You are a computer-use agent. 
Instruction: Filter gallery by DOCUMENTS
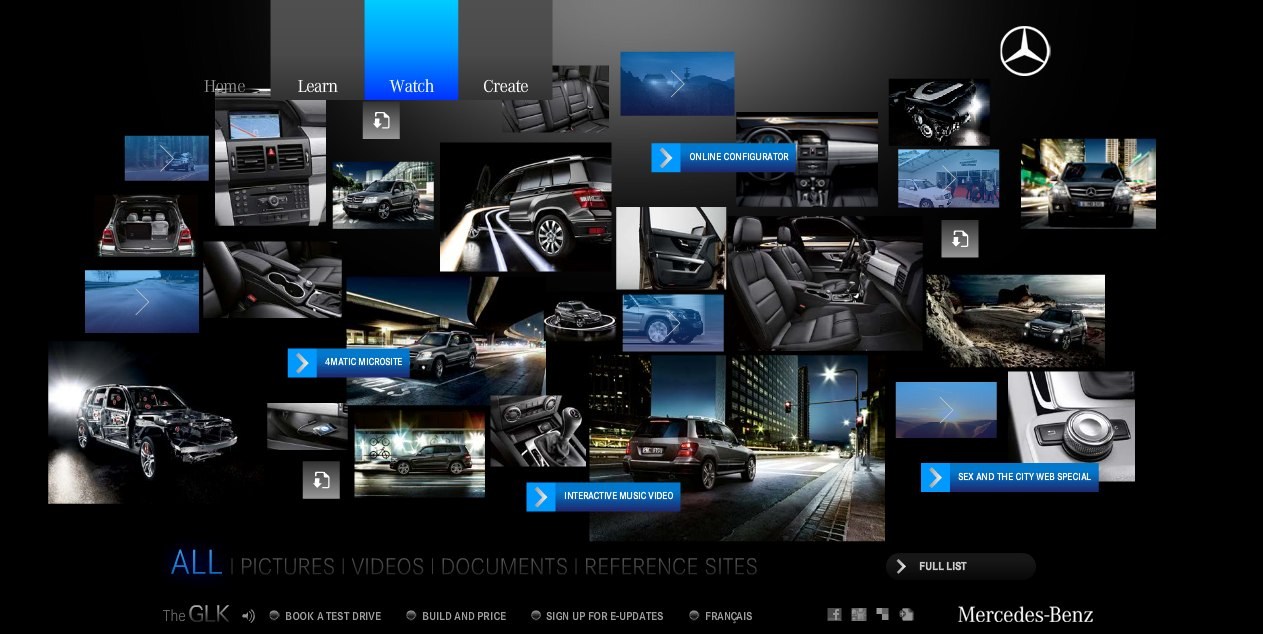coord(504,567)
